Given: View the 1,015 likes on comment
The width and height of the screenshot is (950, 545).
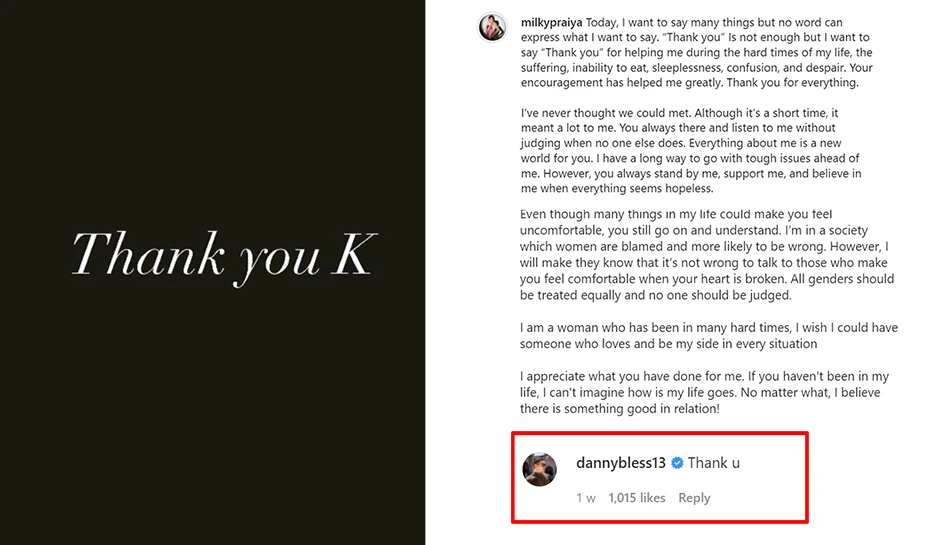Looking at the screenshot, I should tap(636, 498).
